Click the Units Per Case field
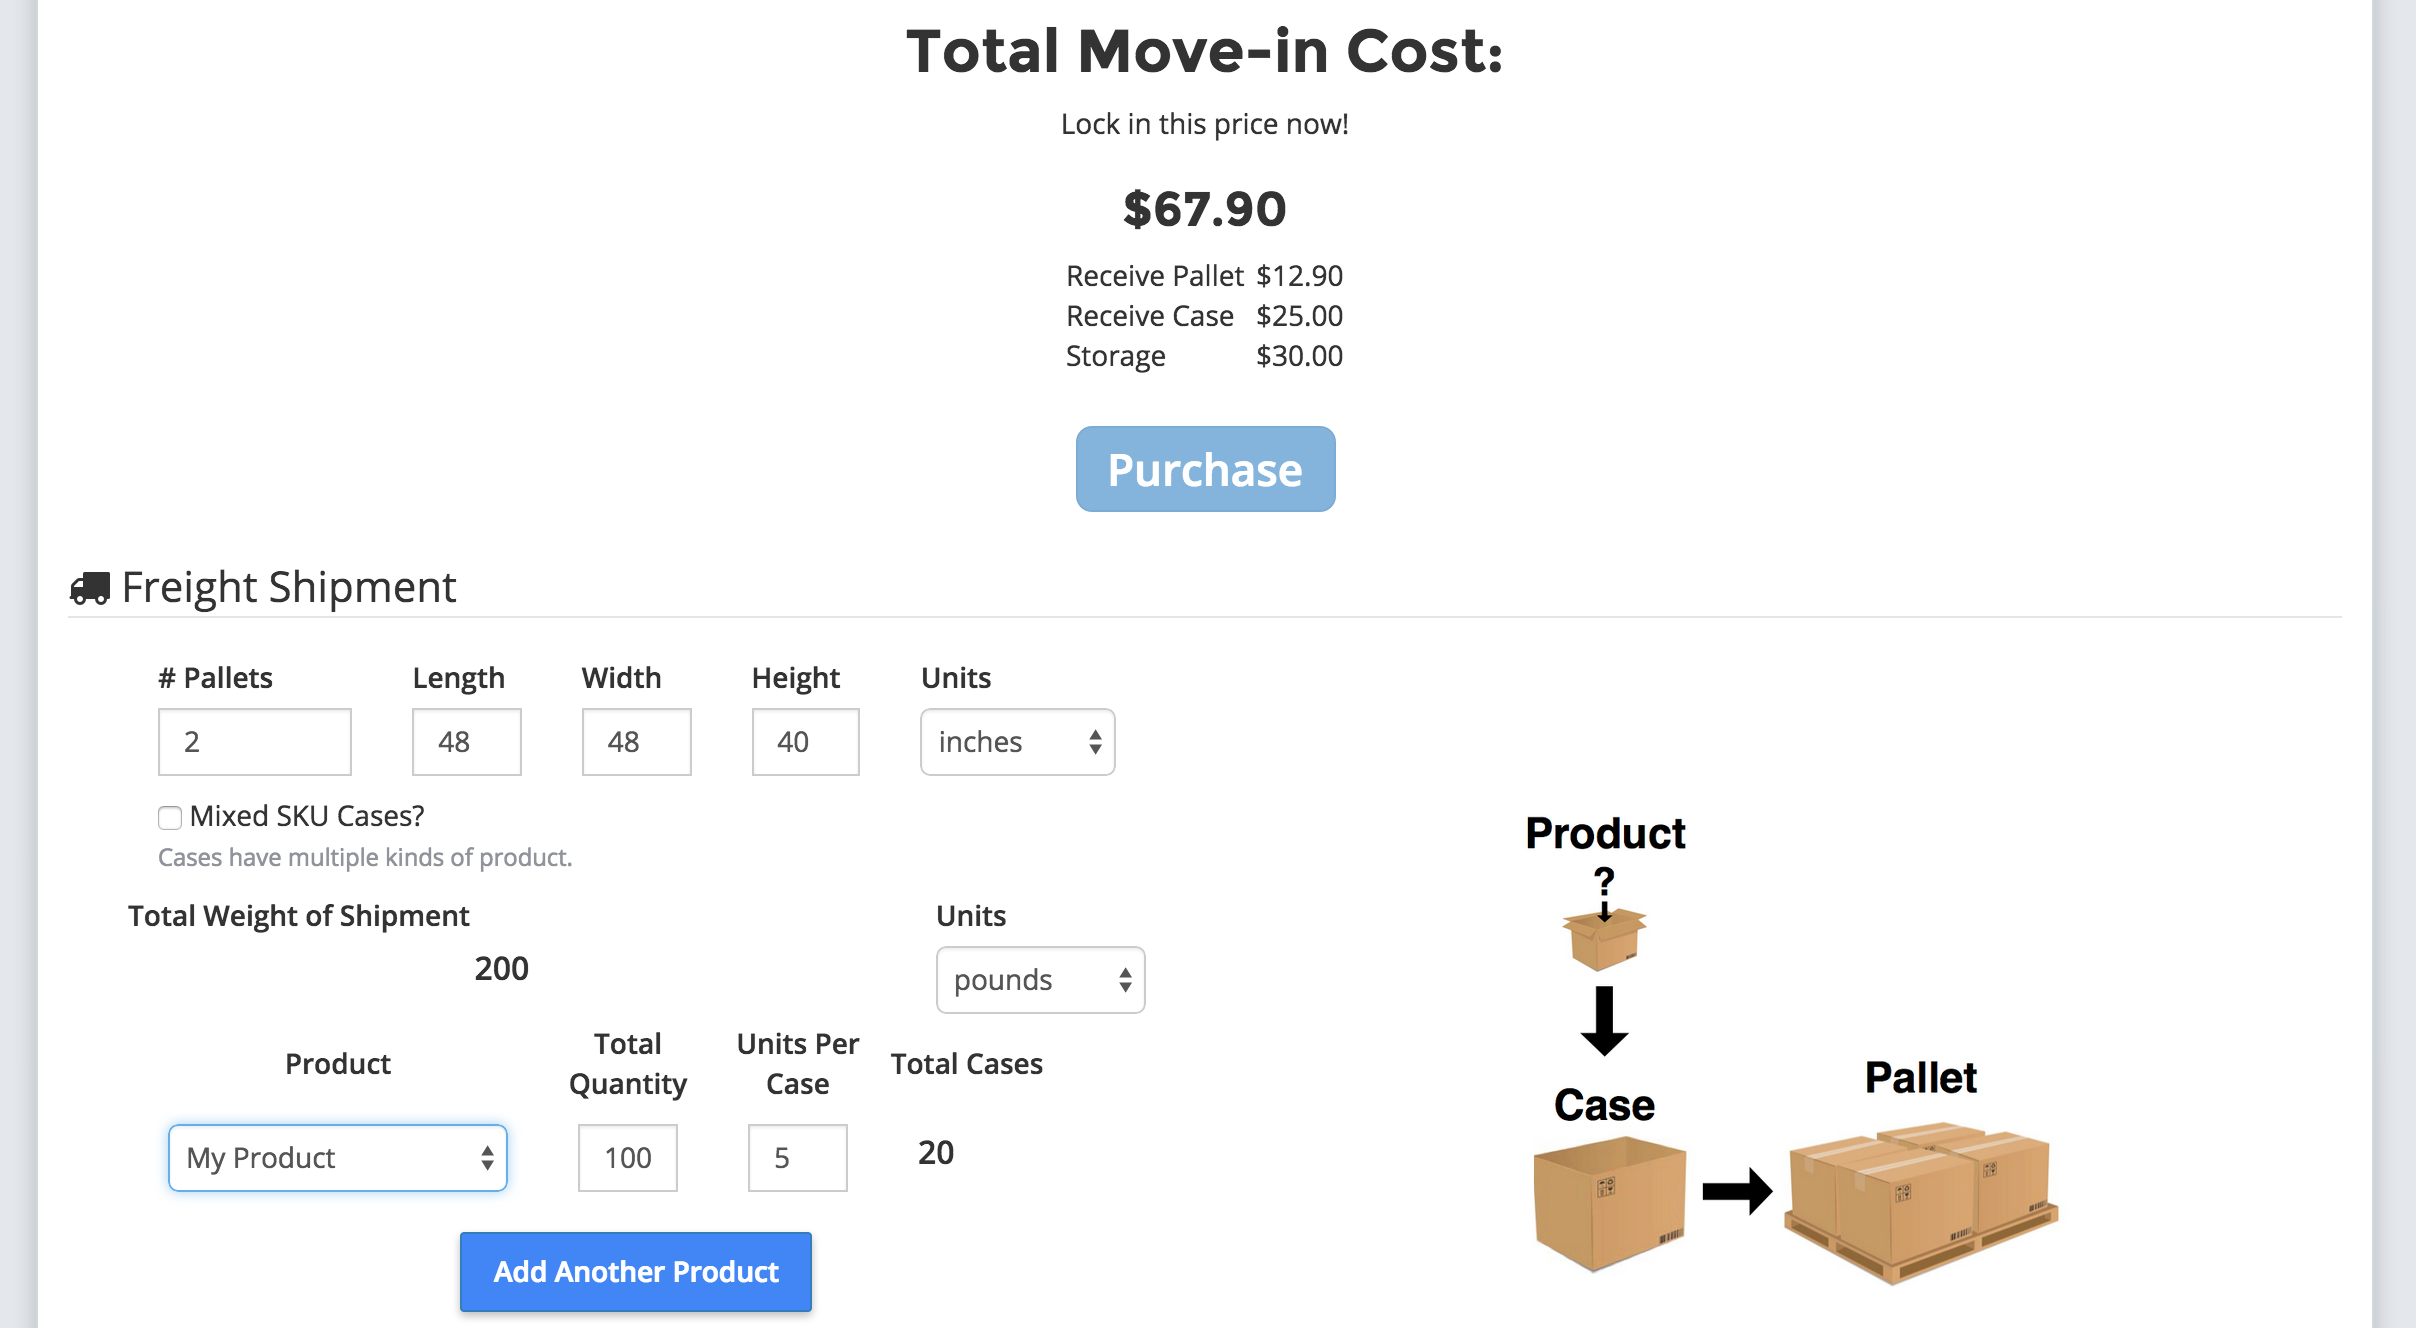Image resolution: width=2416 pixels, height=1328 pixels. (x=798, y=1158)
